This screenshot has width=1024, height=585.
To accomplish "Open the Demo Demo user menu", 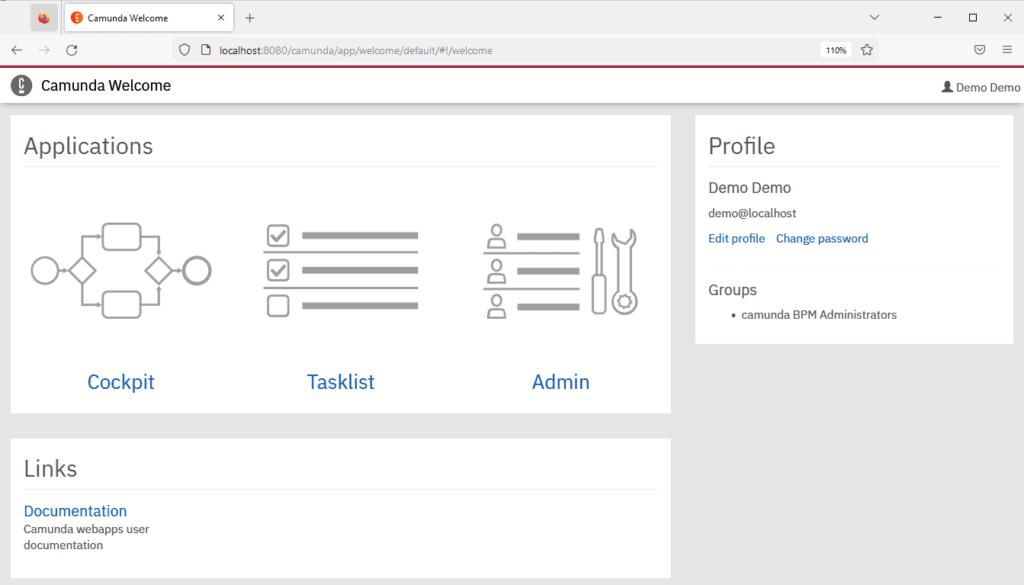I will click(981, 87).
